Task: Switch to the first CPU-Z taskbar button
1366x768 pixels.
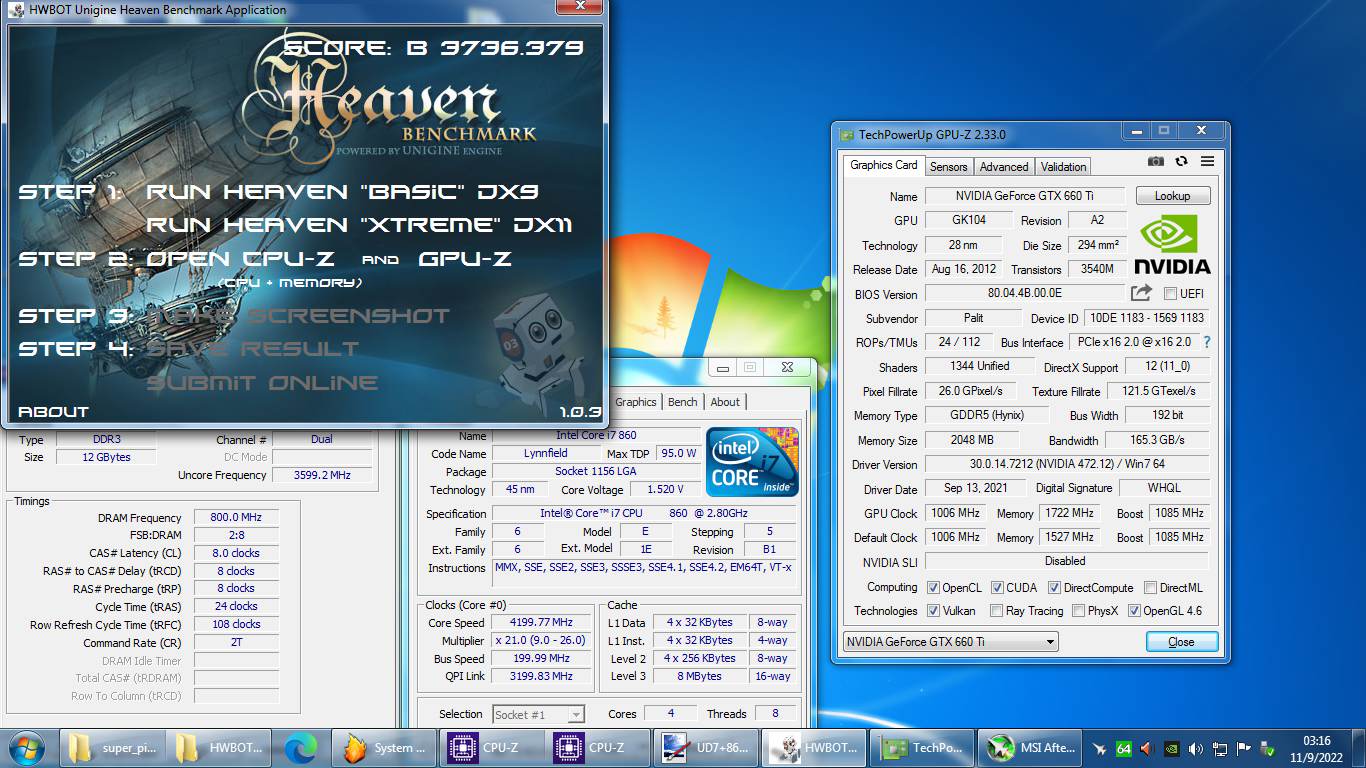Action: [491, 747]
